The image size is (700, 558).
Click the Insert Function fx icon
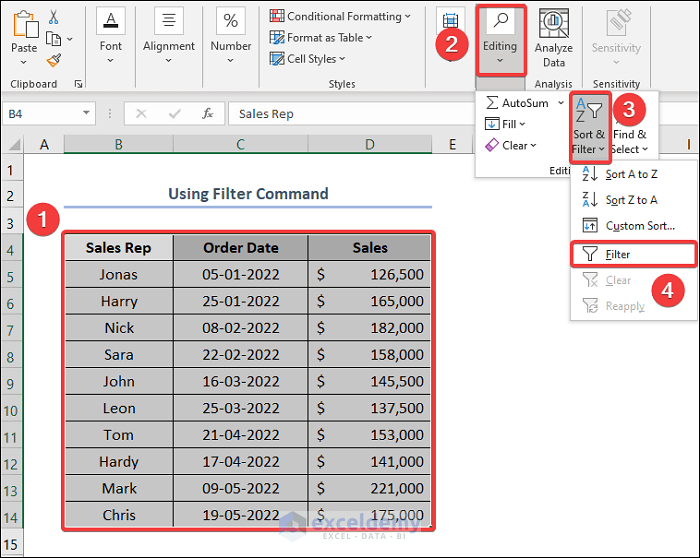point(208,114)
